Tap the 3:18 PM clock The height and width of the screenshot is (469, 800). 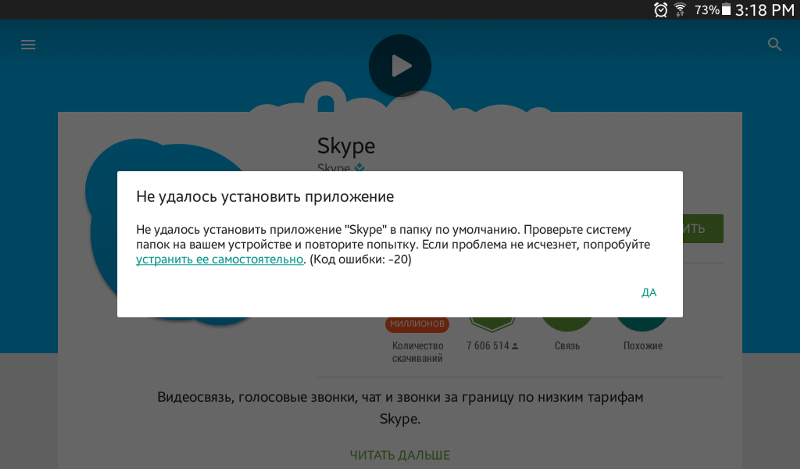coord(764,10)
